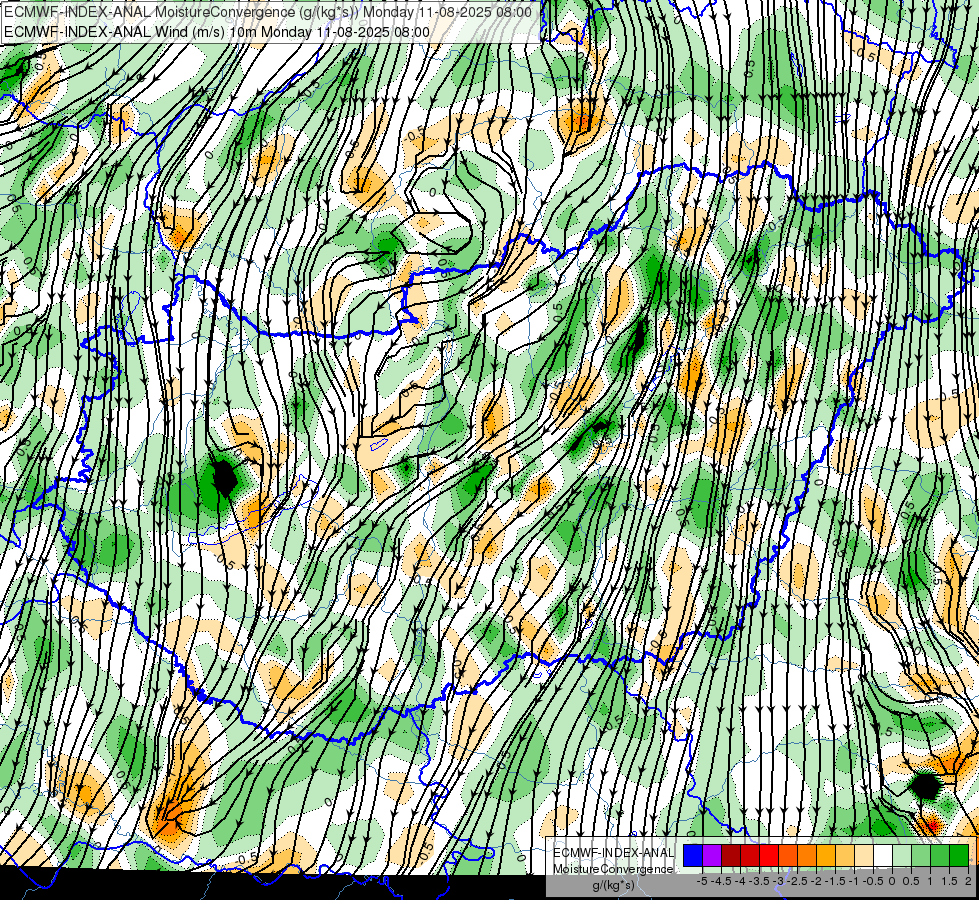
Task: Click the blue legend swatch above -5
Action: pos(693,855)
